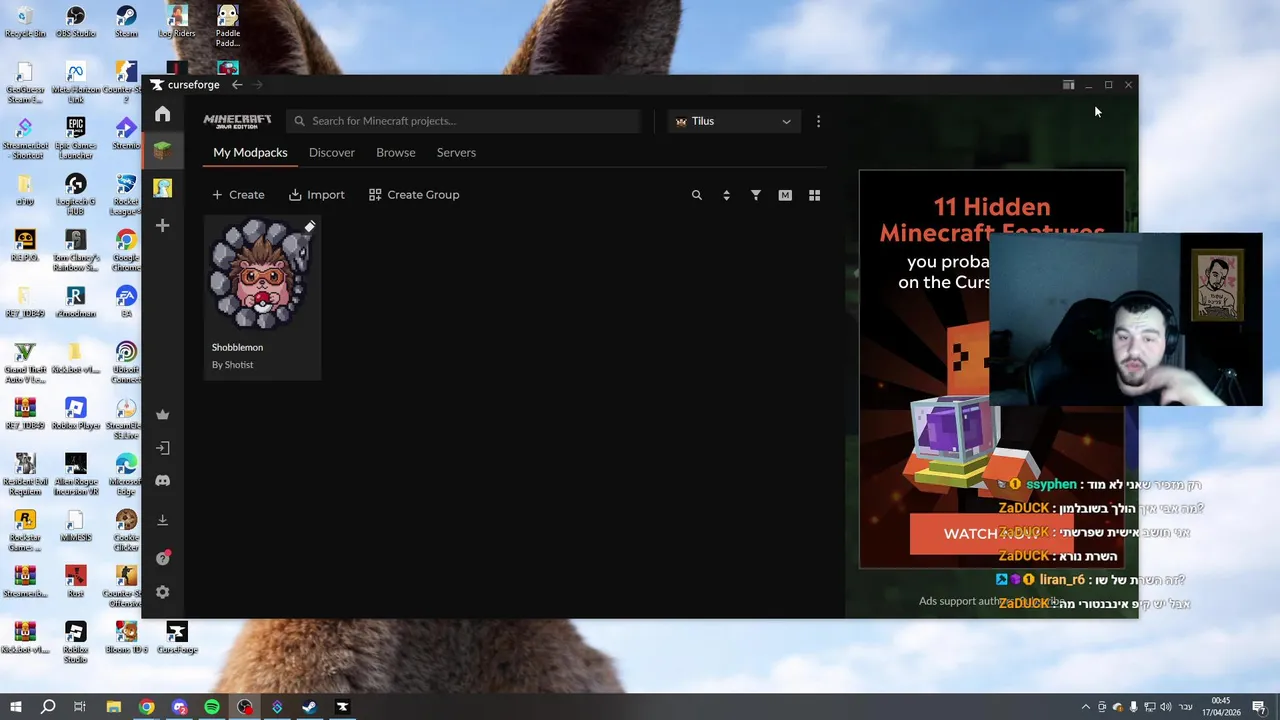Select the dinosaur game icon in sidebar
This screenshot has width=1280, height=720.
pyautogui.click(x=162, y=188)
